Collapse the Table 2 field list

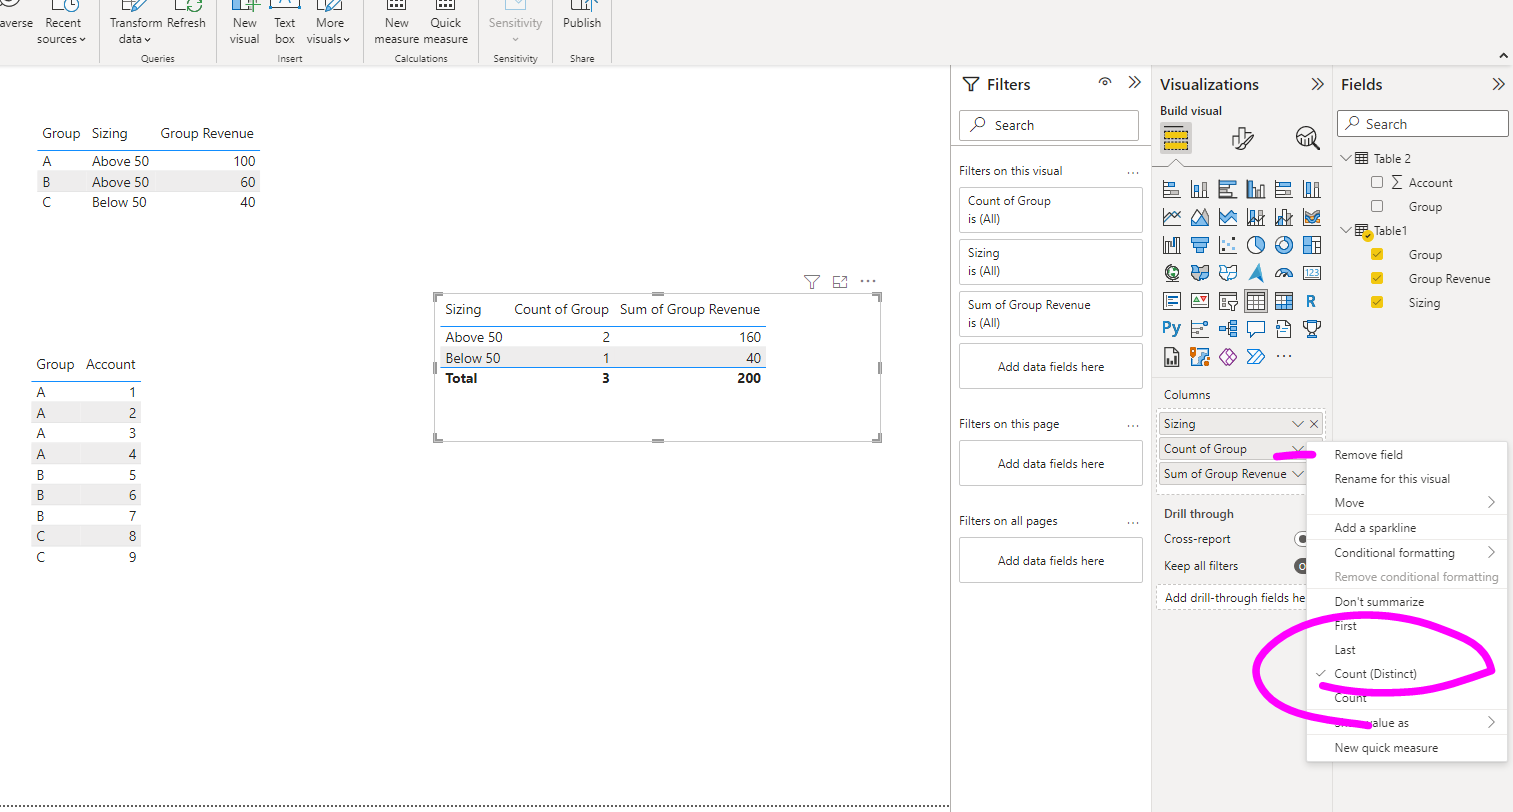(1346, 158)
